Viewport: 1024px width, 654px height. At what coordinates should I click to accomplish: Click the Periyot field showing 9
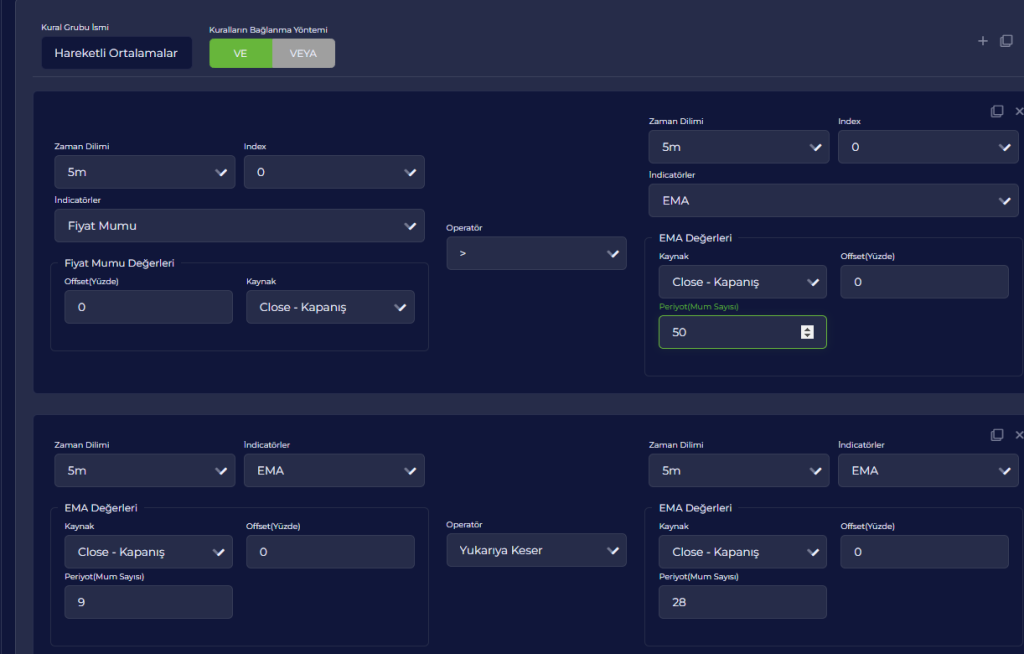pyautogui.click(x=148, y=602)
